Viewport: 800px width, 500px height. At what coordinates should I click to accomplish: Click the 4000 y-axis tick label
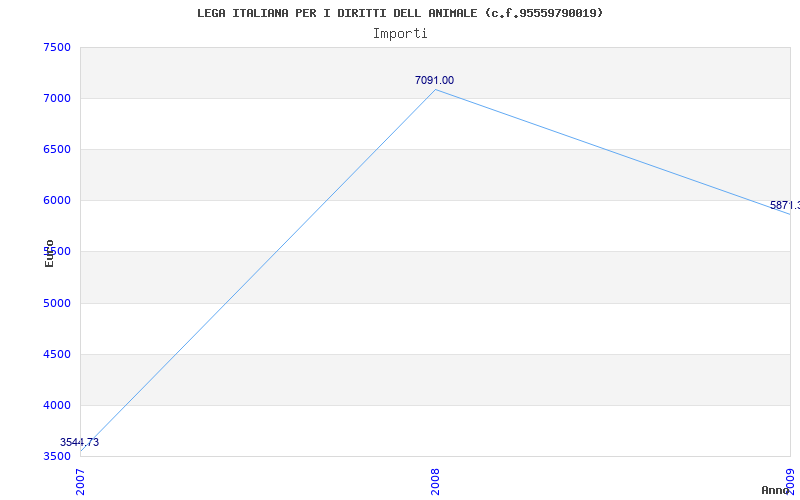click(57, 405)
